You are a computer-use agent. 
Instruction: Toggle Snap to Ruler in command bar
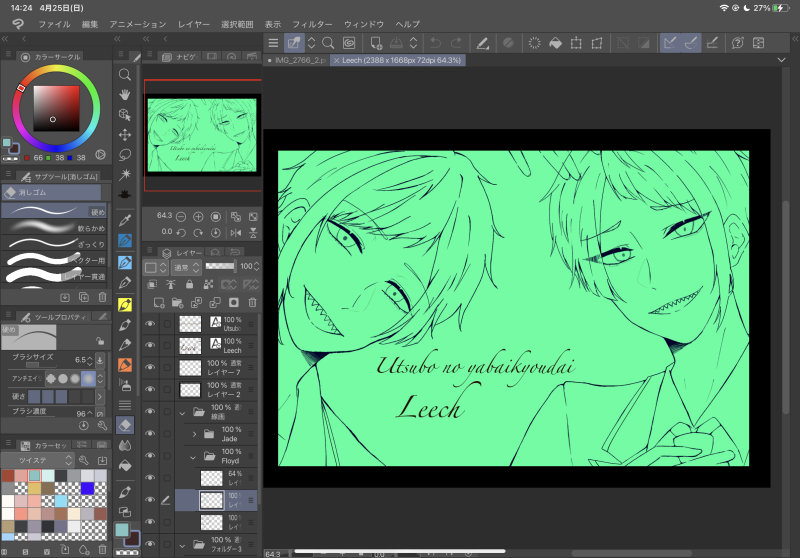[x=670, y=43]
